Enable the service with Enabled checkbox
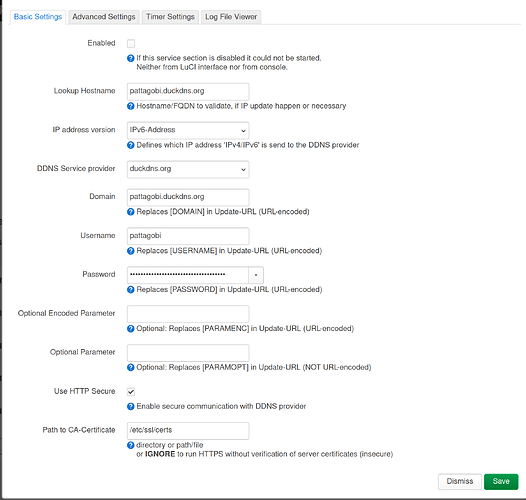Image resolution: width=526 pixels, height=500 pixels. tap(131, 44)
